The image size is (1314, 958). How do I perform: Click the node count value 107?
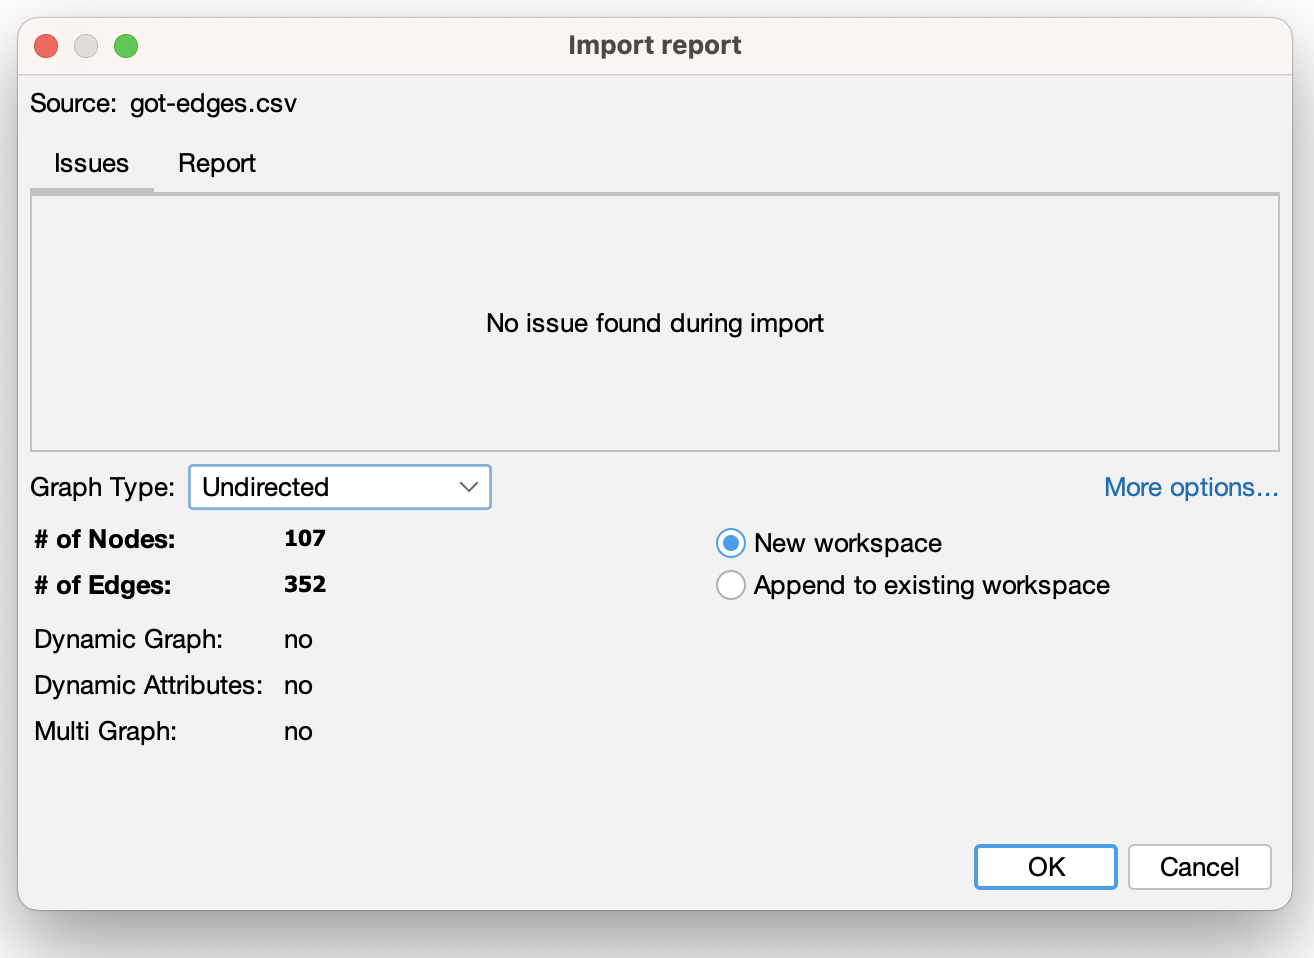pyautogui.click(x=305, y=539)
